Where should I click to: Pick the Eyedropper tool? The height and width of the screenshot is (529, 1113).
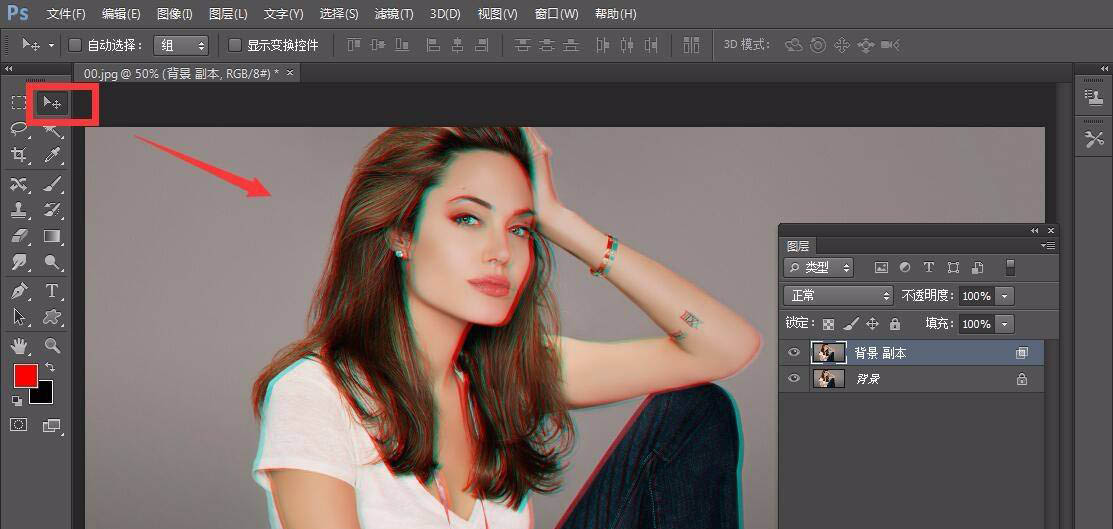pyautogui.click(x=52, y=155)
